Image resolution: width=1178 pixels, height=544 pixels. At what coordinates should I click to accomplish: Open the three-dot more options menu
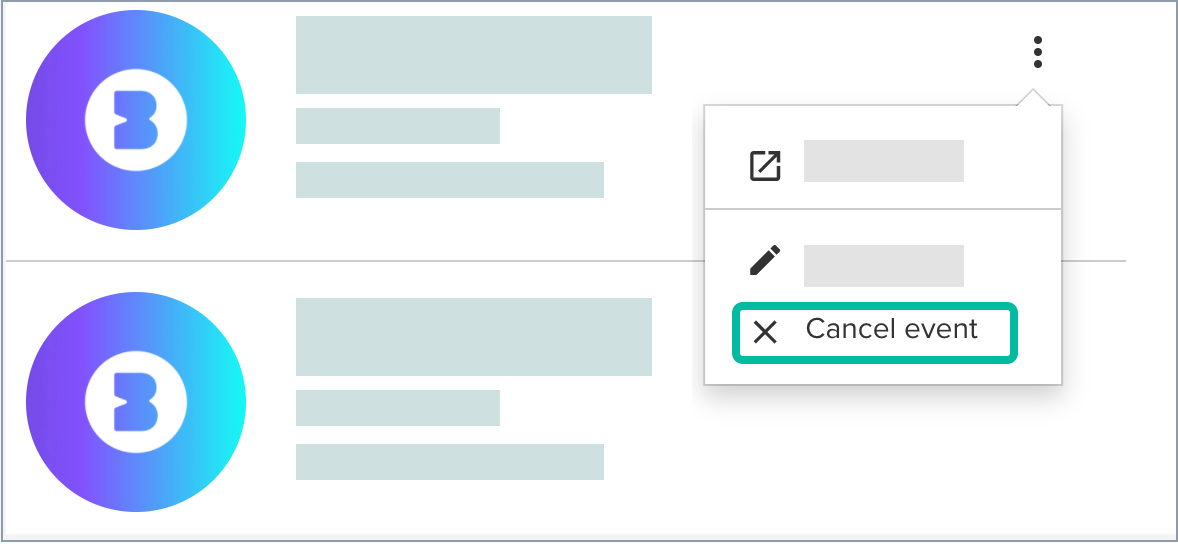coord(1038,52)
